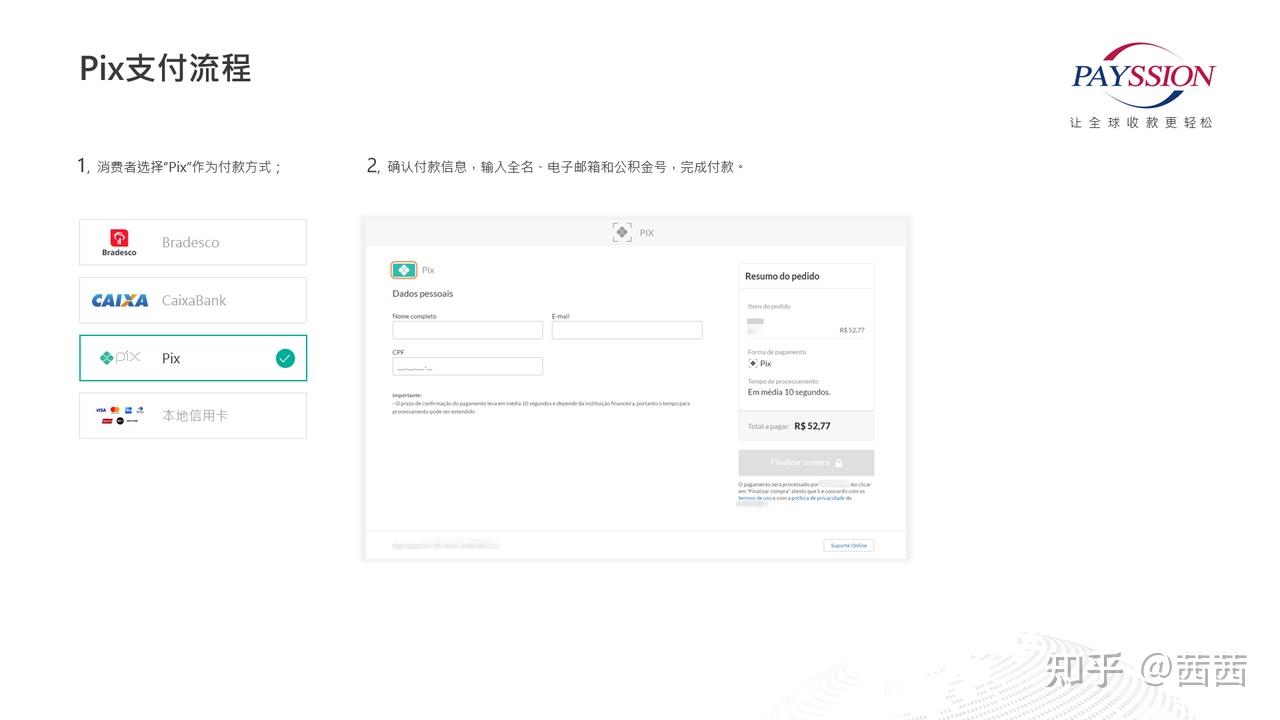Click the Itens do pedido label
This screenshot has width=1280, height=720.
[769, 306]
